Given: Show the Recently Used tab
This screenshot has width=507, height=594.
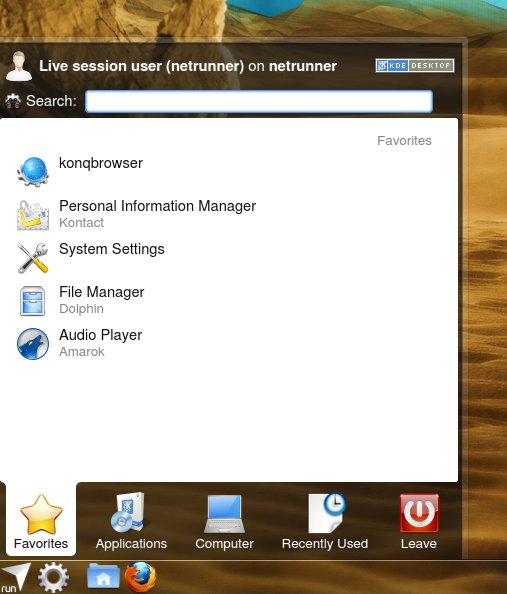Looking at the screenshot, I should pos(325,522).
